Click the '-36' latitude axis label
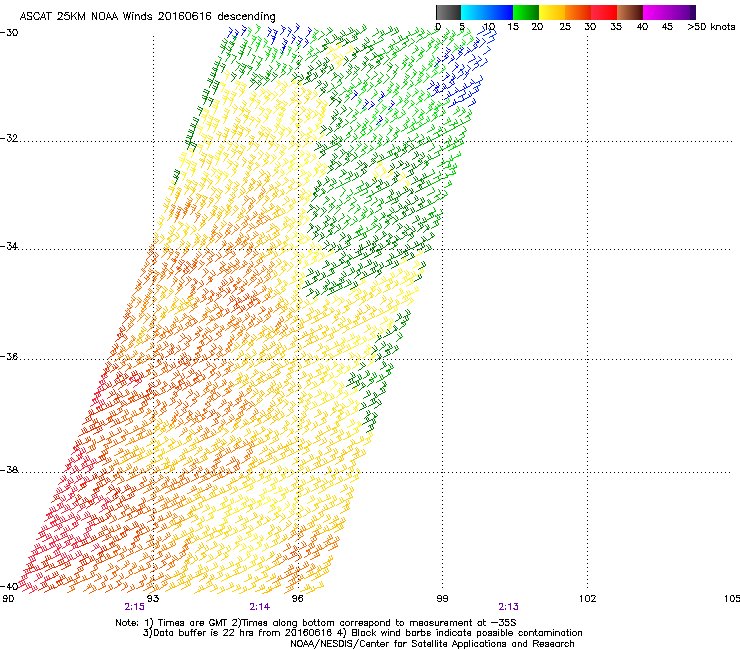Screen dimensions: 740x650 click(x=9, y=356)
